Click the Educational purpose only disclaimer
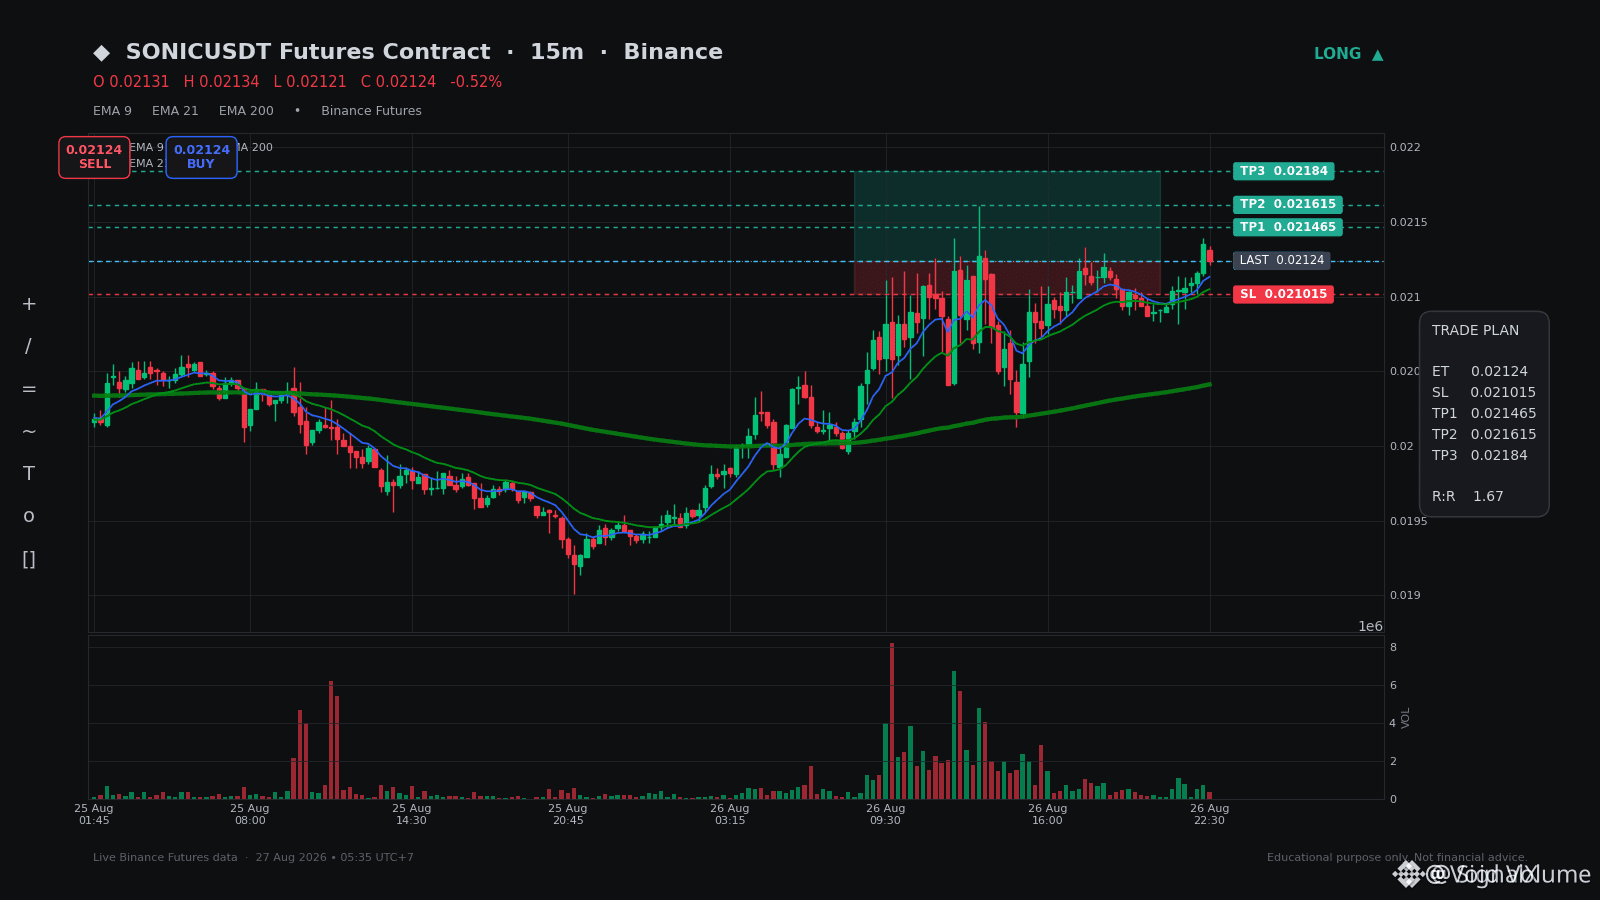 pyautogui.click(x=1397, y=858)
